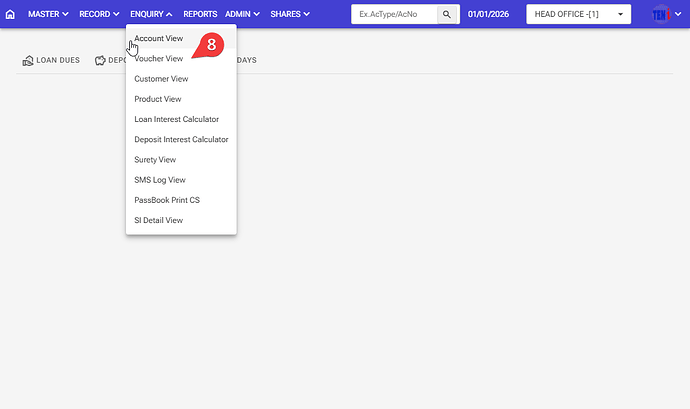Click the account number search field
This screenshot has height=409, width=690.
pos(395,15)
